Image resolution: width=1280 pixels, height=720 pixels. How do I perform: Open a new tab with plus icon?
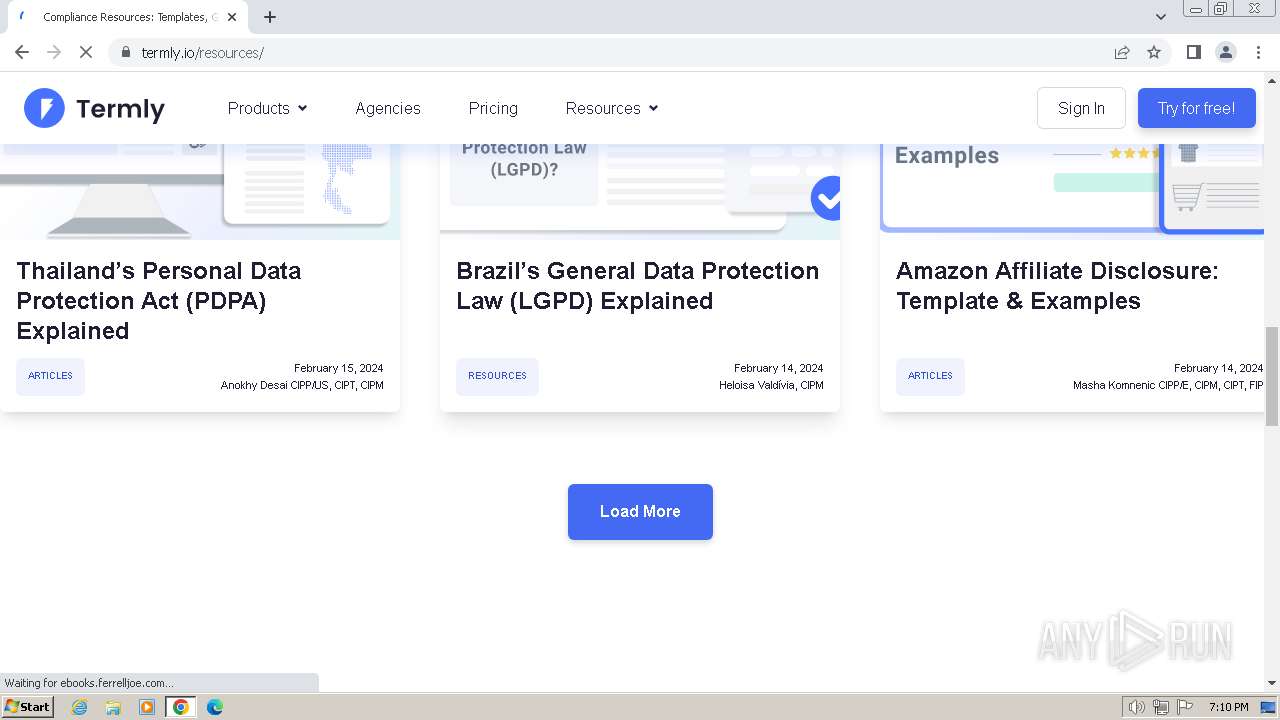pos(270,17)
